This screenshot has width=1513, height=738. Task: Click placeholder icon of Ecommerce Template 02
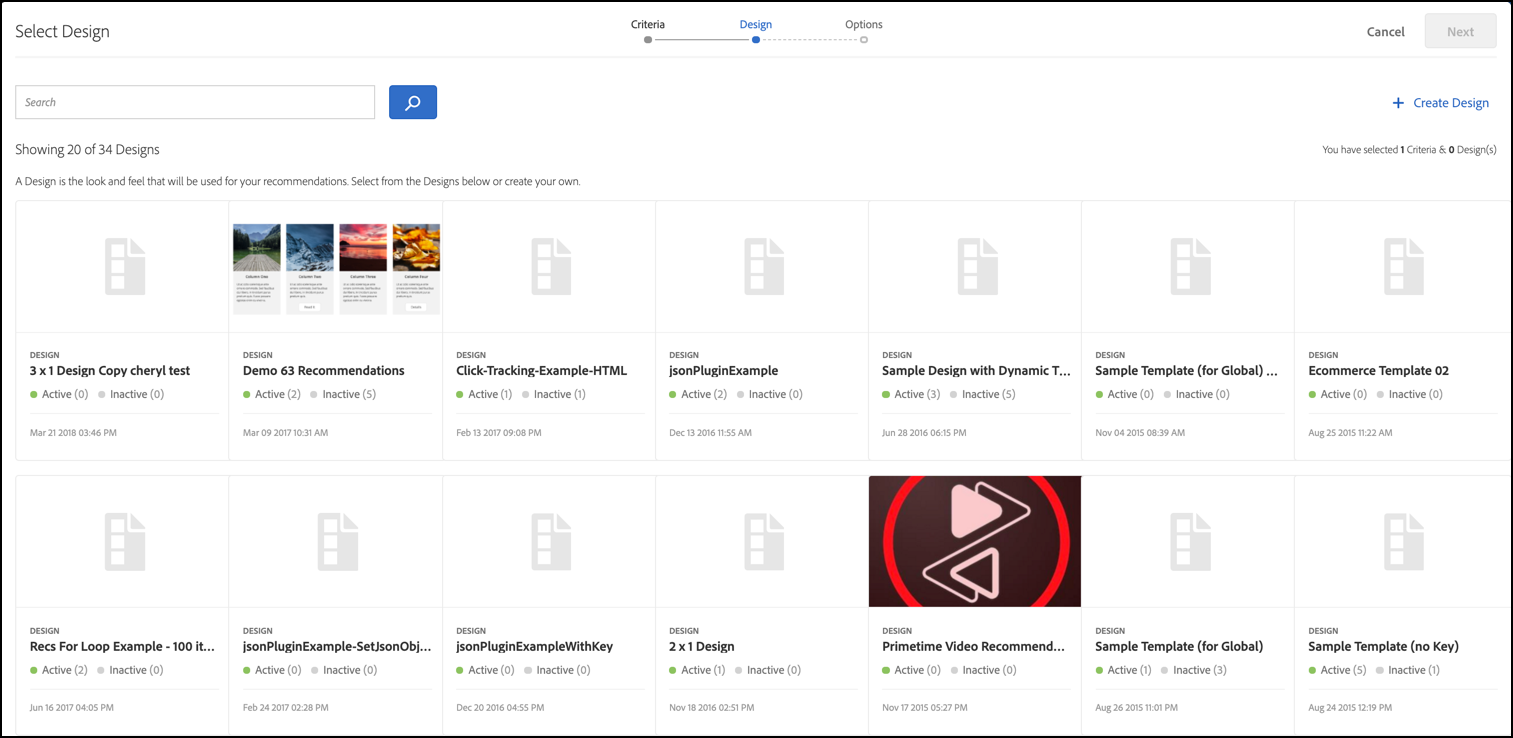pyautogui.click(x=1403, y=266)
